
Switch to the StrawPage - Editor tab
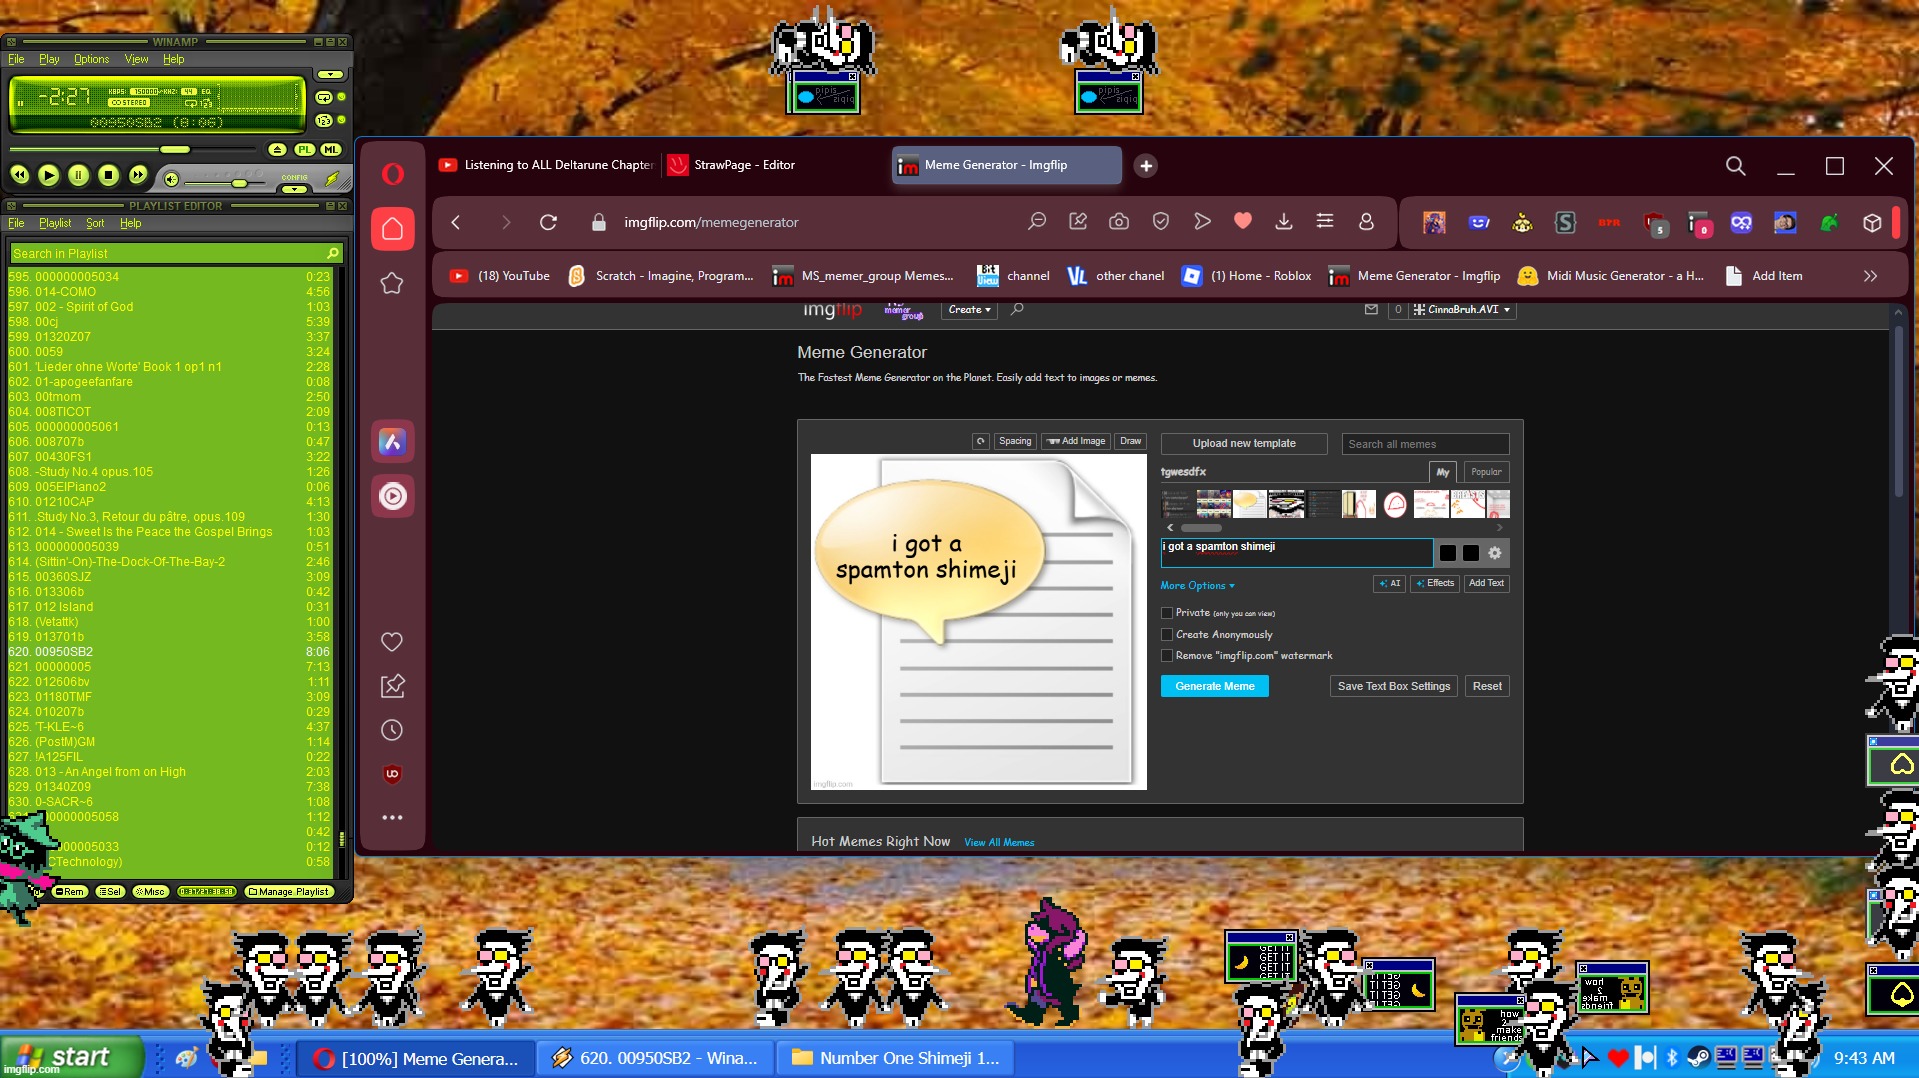pos(744,165)
